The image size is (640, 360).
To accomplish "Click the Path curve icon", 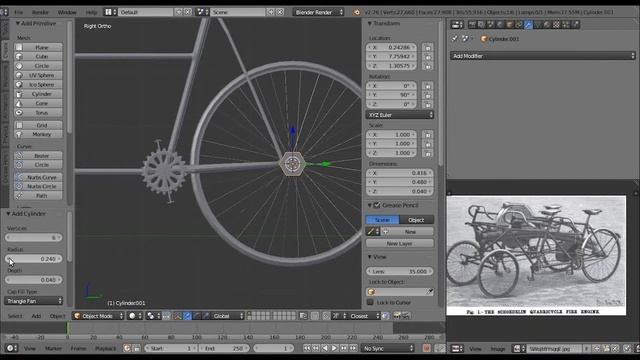I will click(19, 196).
